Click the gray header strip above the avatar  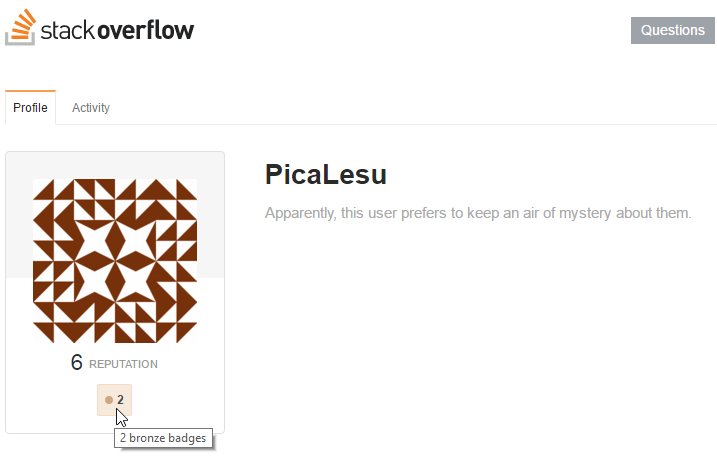115,165
